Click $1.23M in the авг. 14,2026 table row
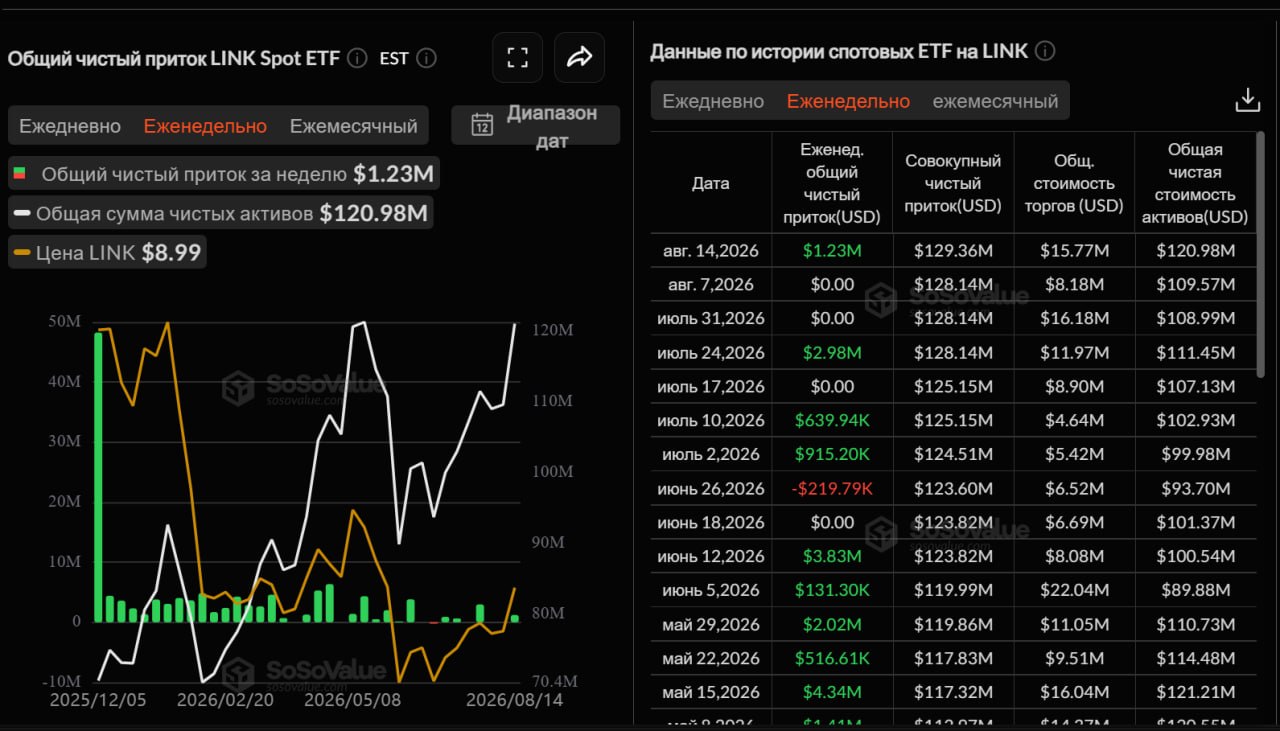This screenshot has height=731, width=1280. click(x=832, y=251)
